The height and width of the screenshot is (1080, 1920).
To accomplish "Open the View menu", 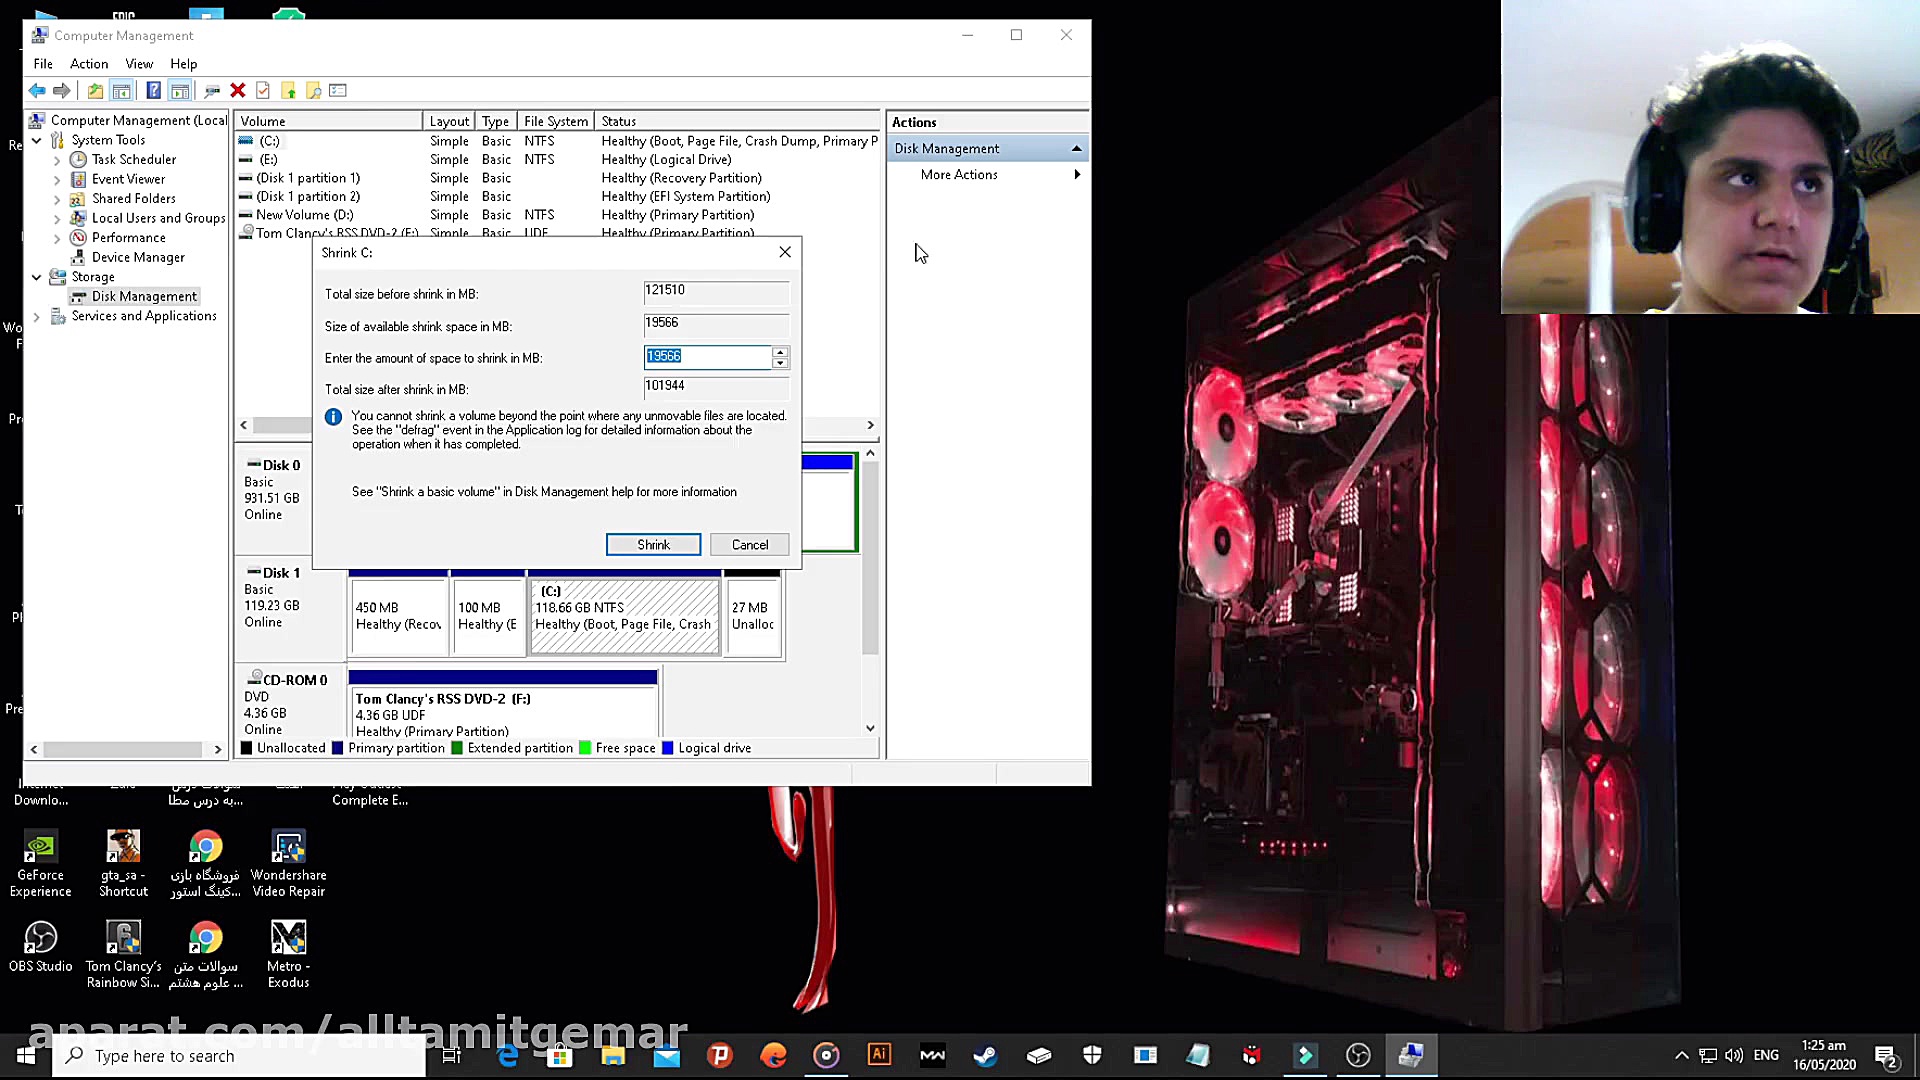I will tap(139, 63).
